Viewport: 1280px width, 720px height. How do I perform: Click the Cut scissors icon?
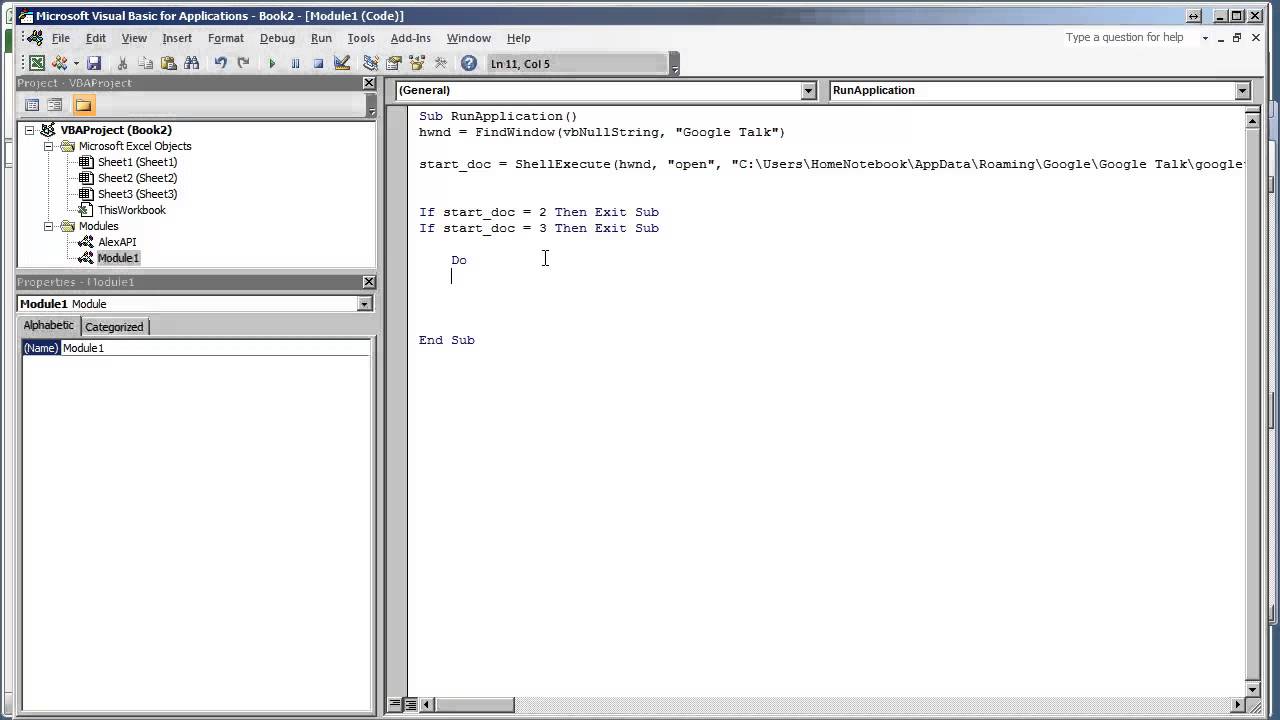click(x=123, y=63)
